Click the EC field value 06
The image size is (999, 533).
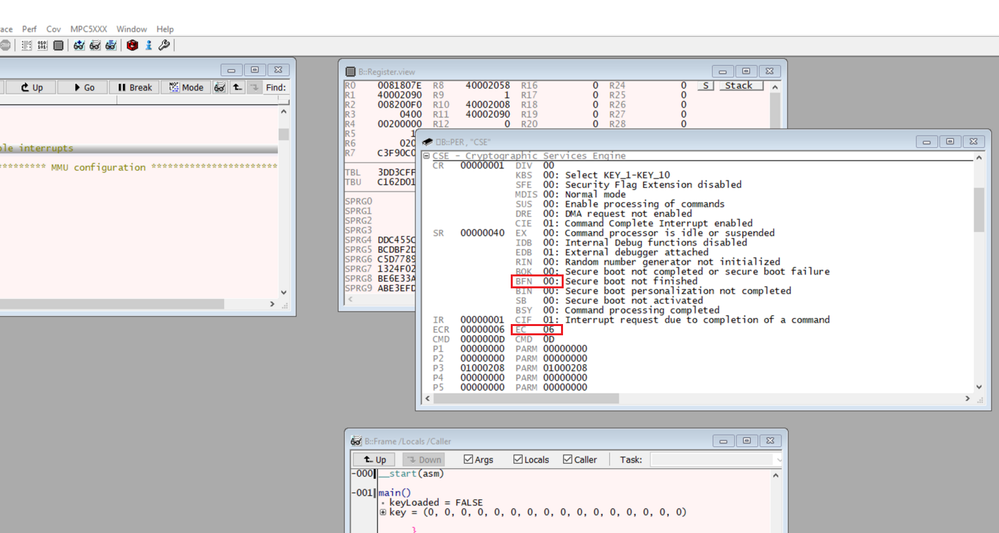pos(549,329)
